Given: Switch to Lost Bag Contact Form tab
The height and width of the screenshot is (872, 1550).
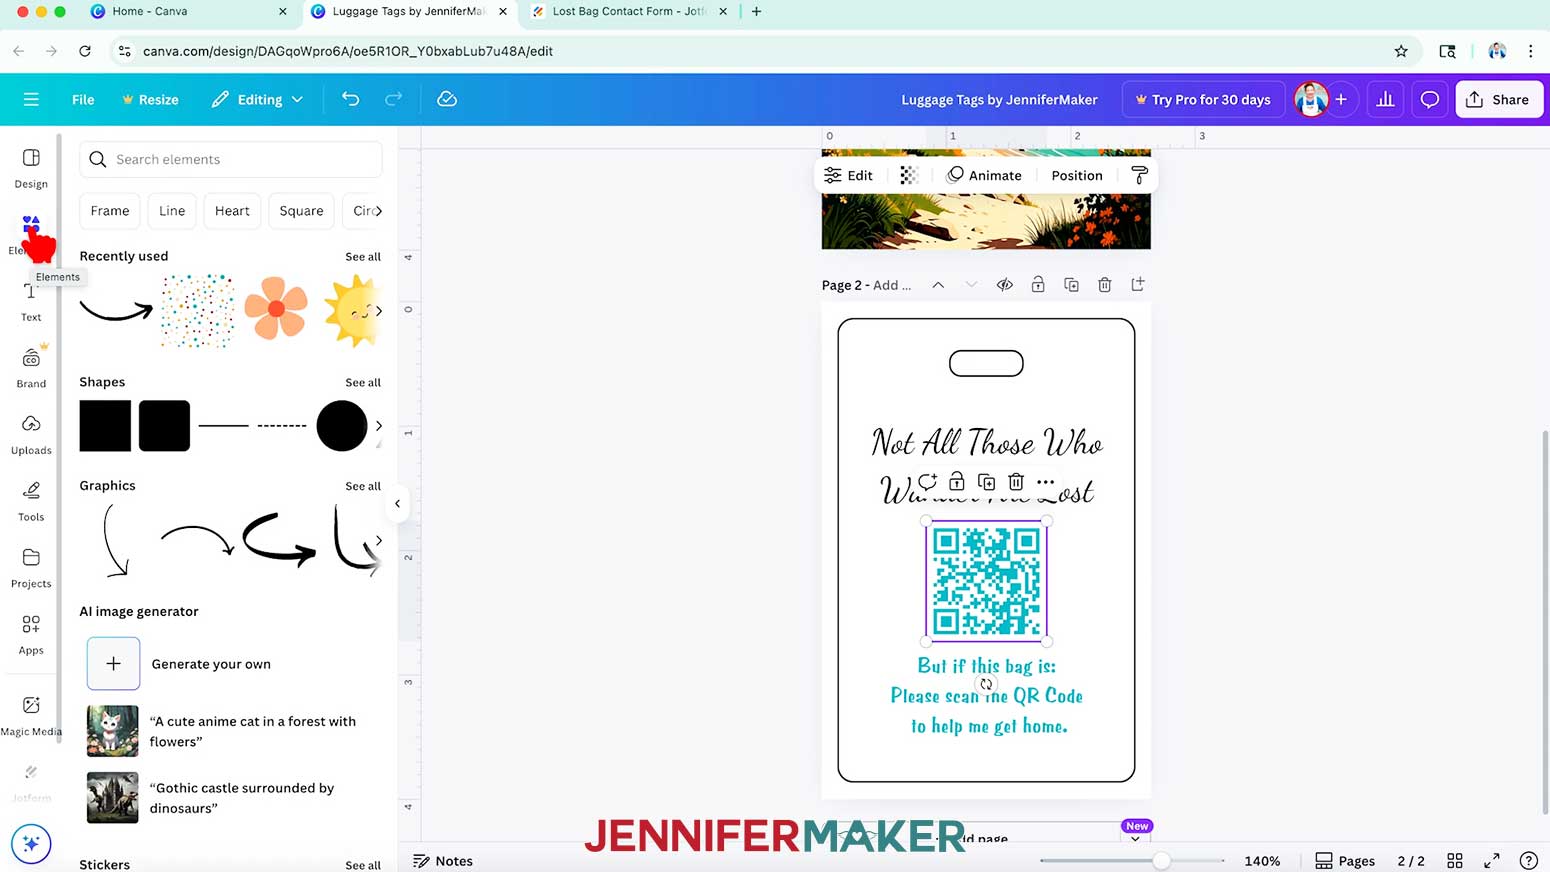Looking at the screenshot, I should click(630, 11).
